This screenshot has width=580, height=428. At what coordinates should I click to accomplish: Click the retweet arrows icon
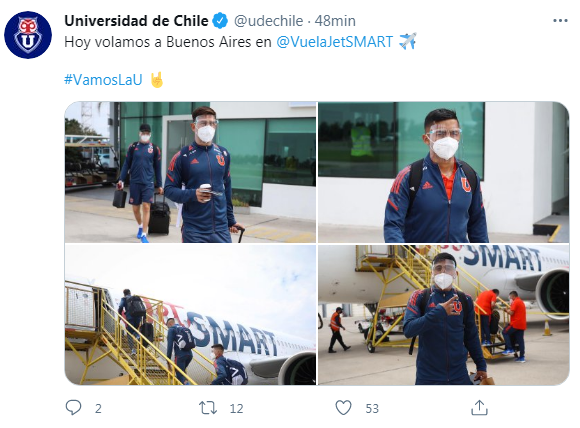point(208,408)
